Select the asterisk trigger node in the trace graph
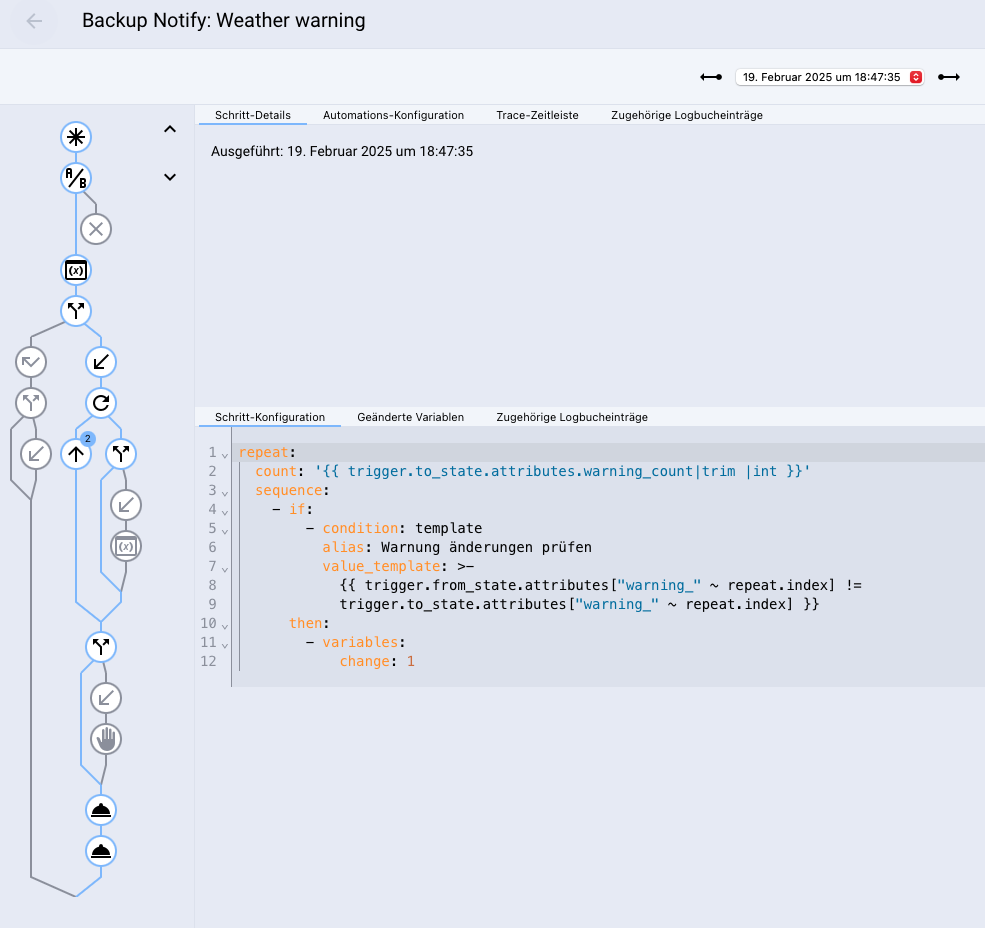This screenshot has width=985, height=928. pyautogui.click(x=76, y=137)
